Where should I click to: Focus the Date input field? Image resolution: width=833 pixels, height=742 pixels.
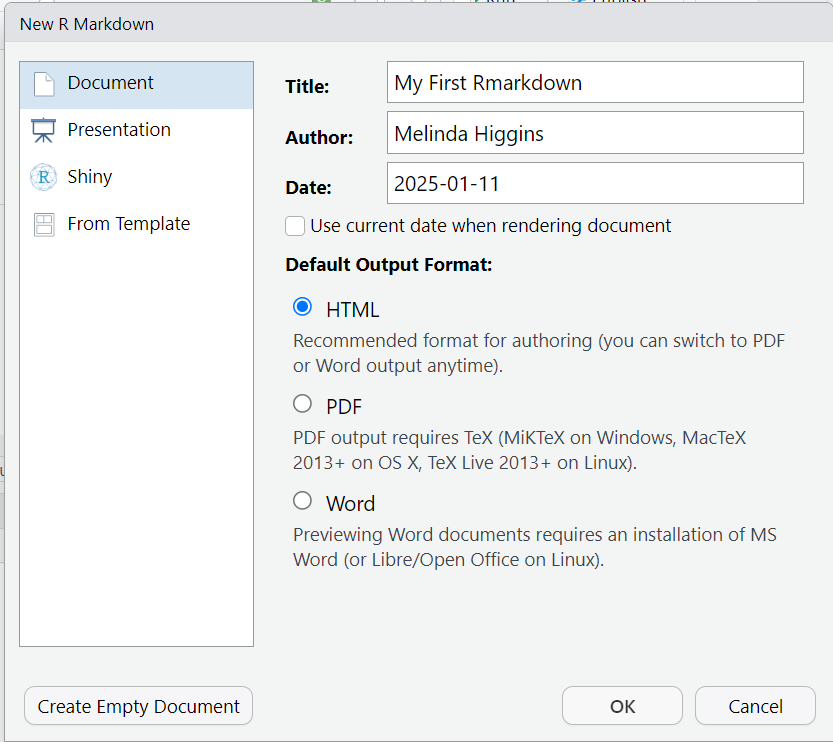[x=594, y=184]
